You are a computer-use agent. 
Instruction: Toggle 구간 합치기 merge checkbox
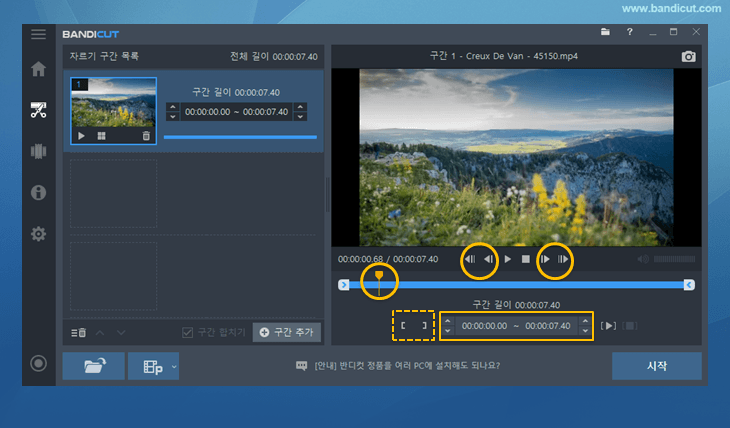(x=188, y=333)
